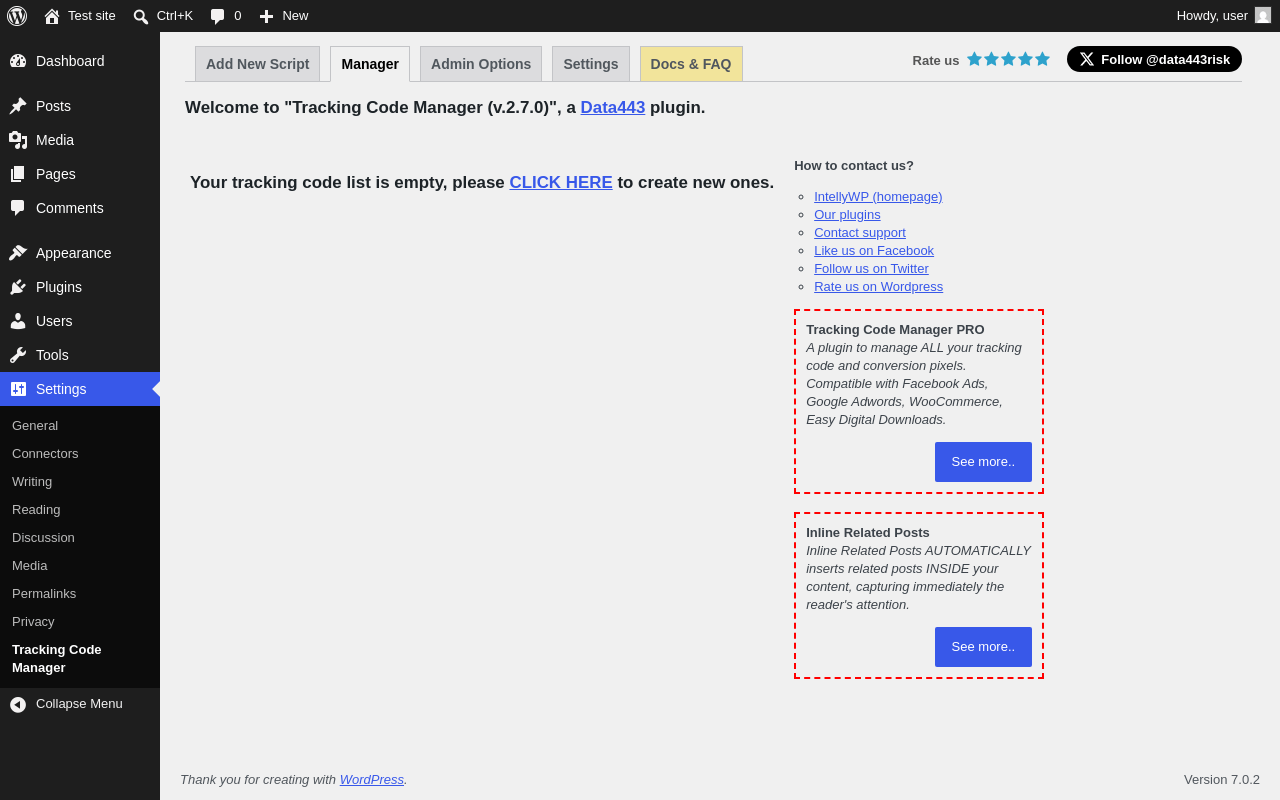Click the Dashboard gauge icon
1280x800 pixels.
coord(18,61)
